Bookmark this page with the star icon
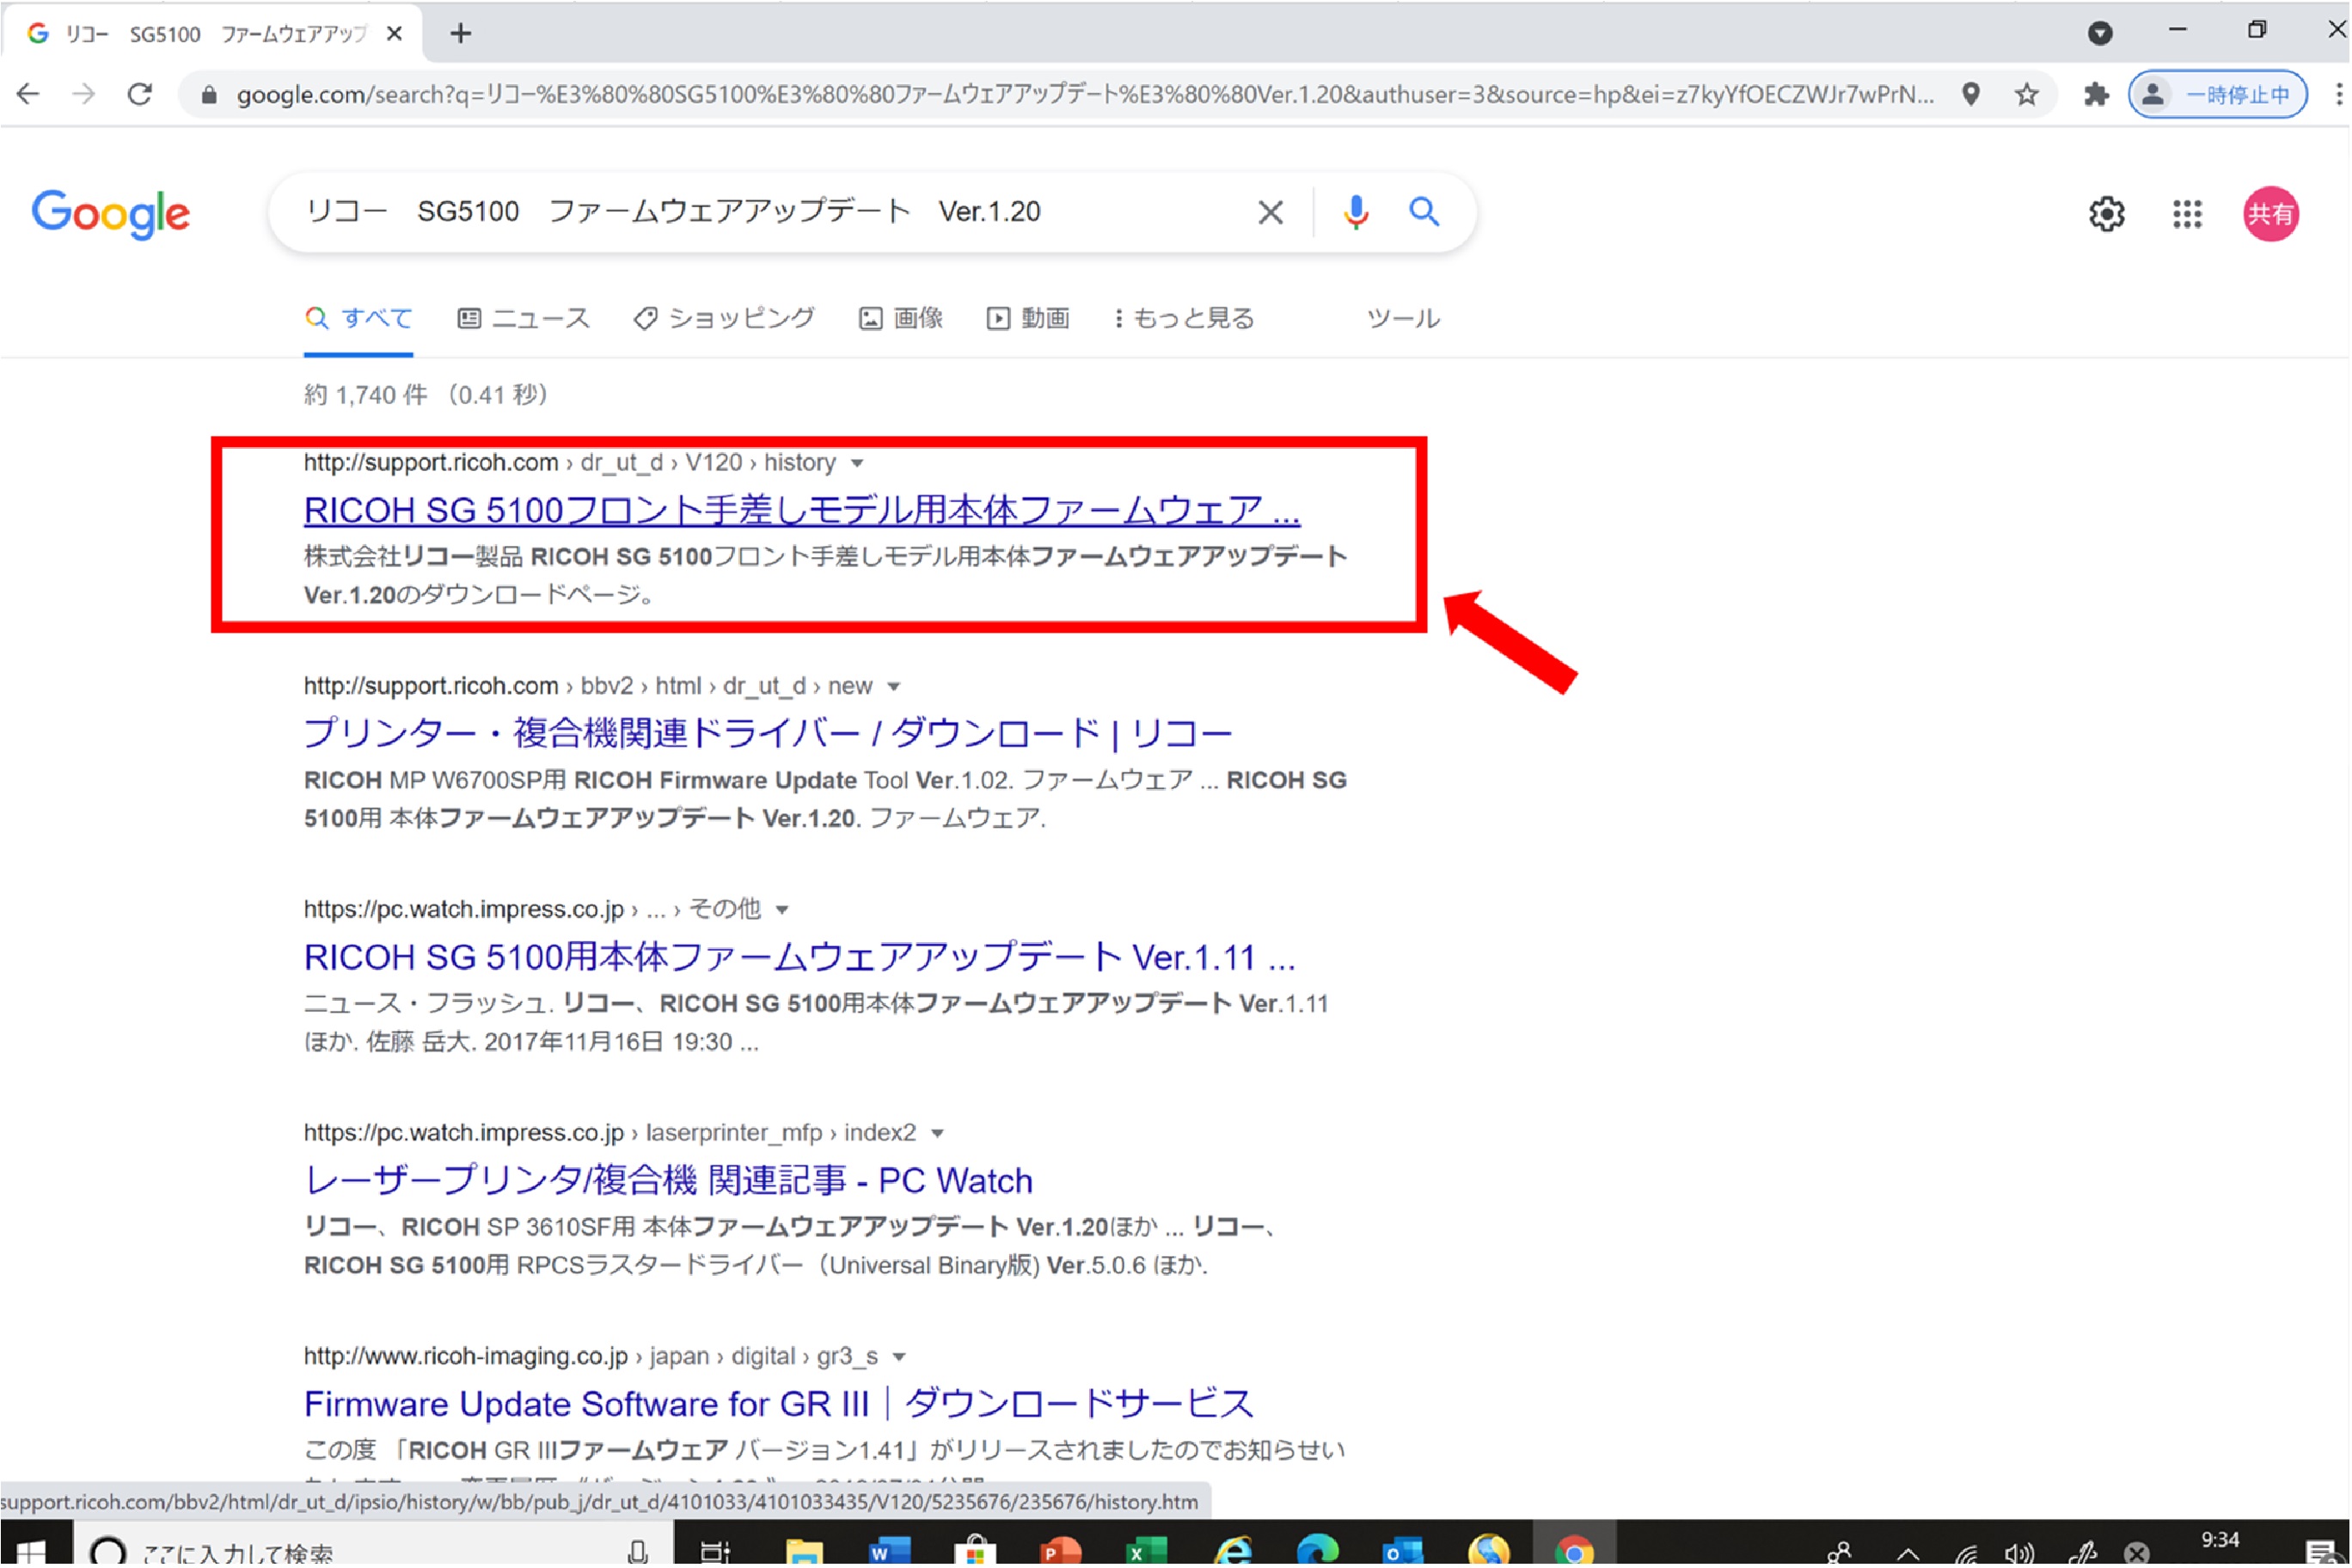 click(2027, 95)
